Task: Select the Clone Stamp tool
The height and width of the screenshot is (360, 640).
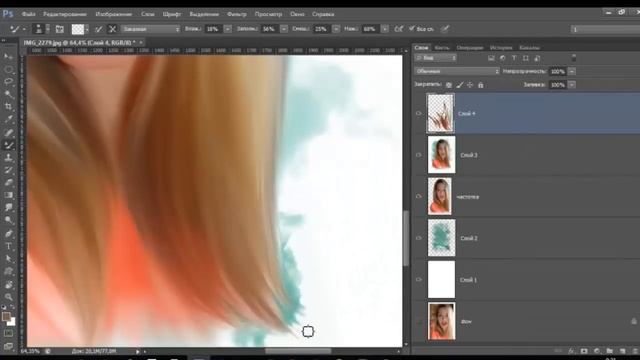Action: coord(8,158)
